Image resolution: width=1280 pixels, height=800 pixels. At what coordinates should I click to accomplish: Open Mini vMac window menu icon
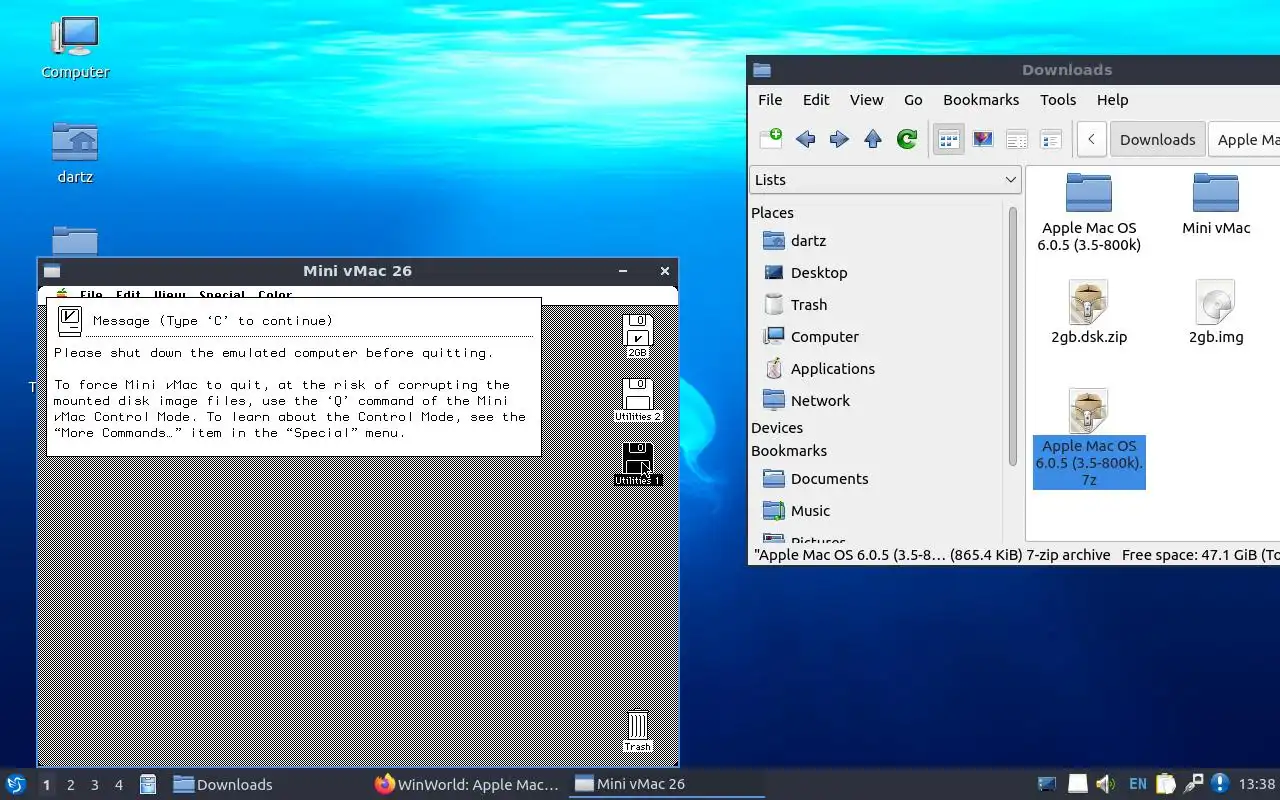pyautogui.click(x=52, y=271)
